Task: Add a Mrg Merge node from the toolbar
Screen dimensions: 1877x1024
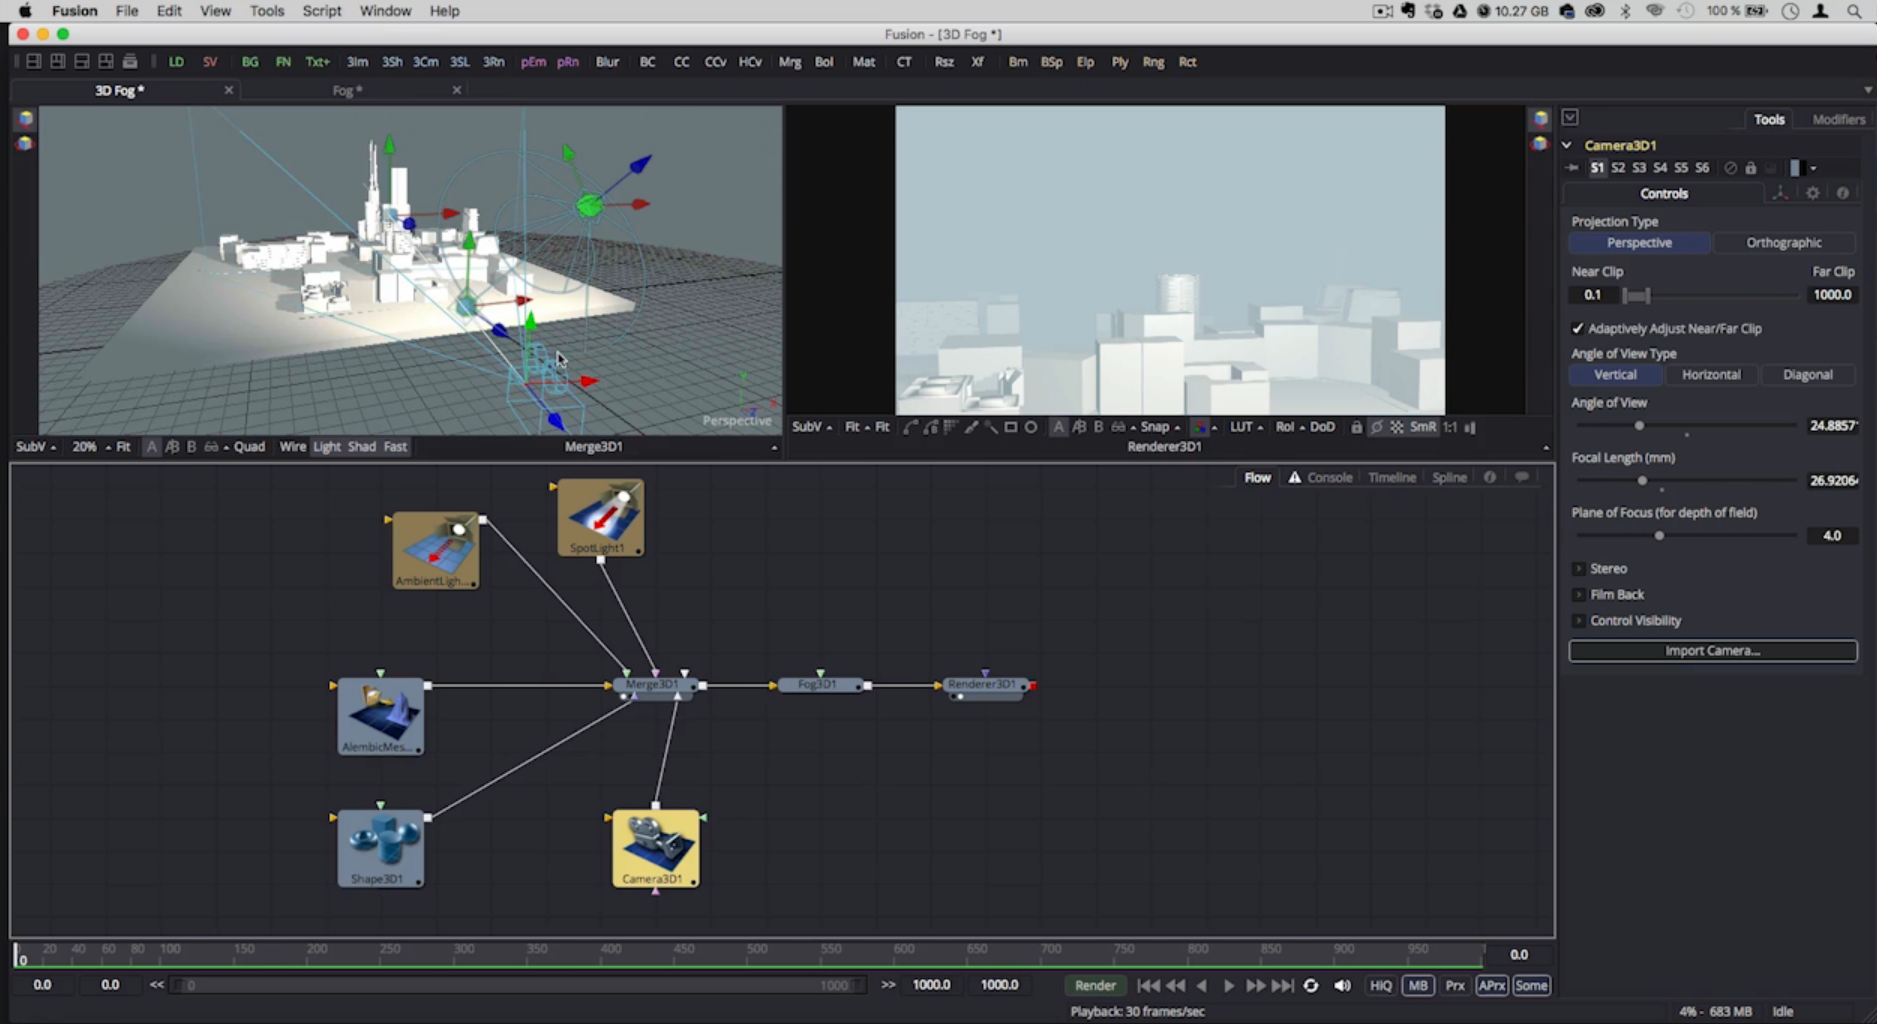Action: click(789, 61)
